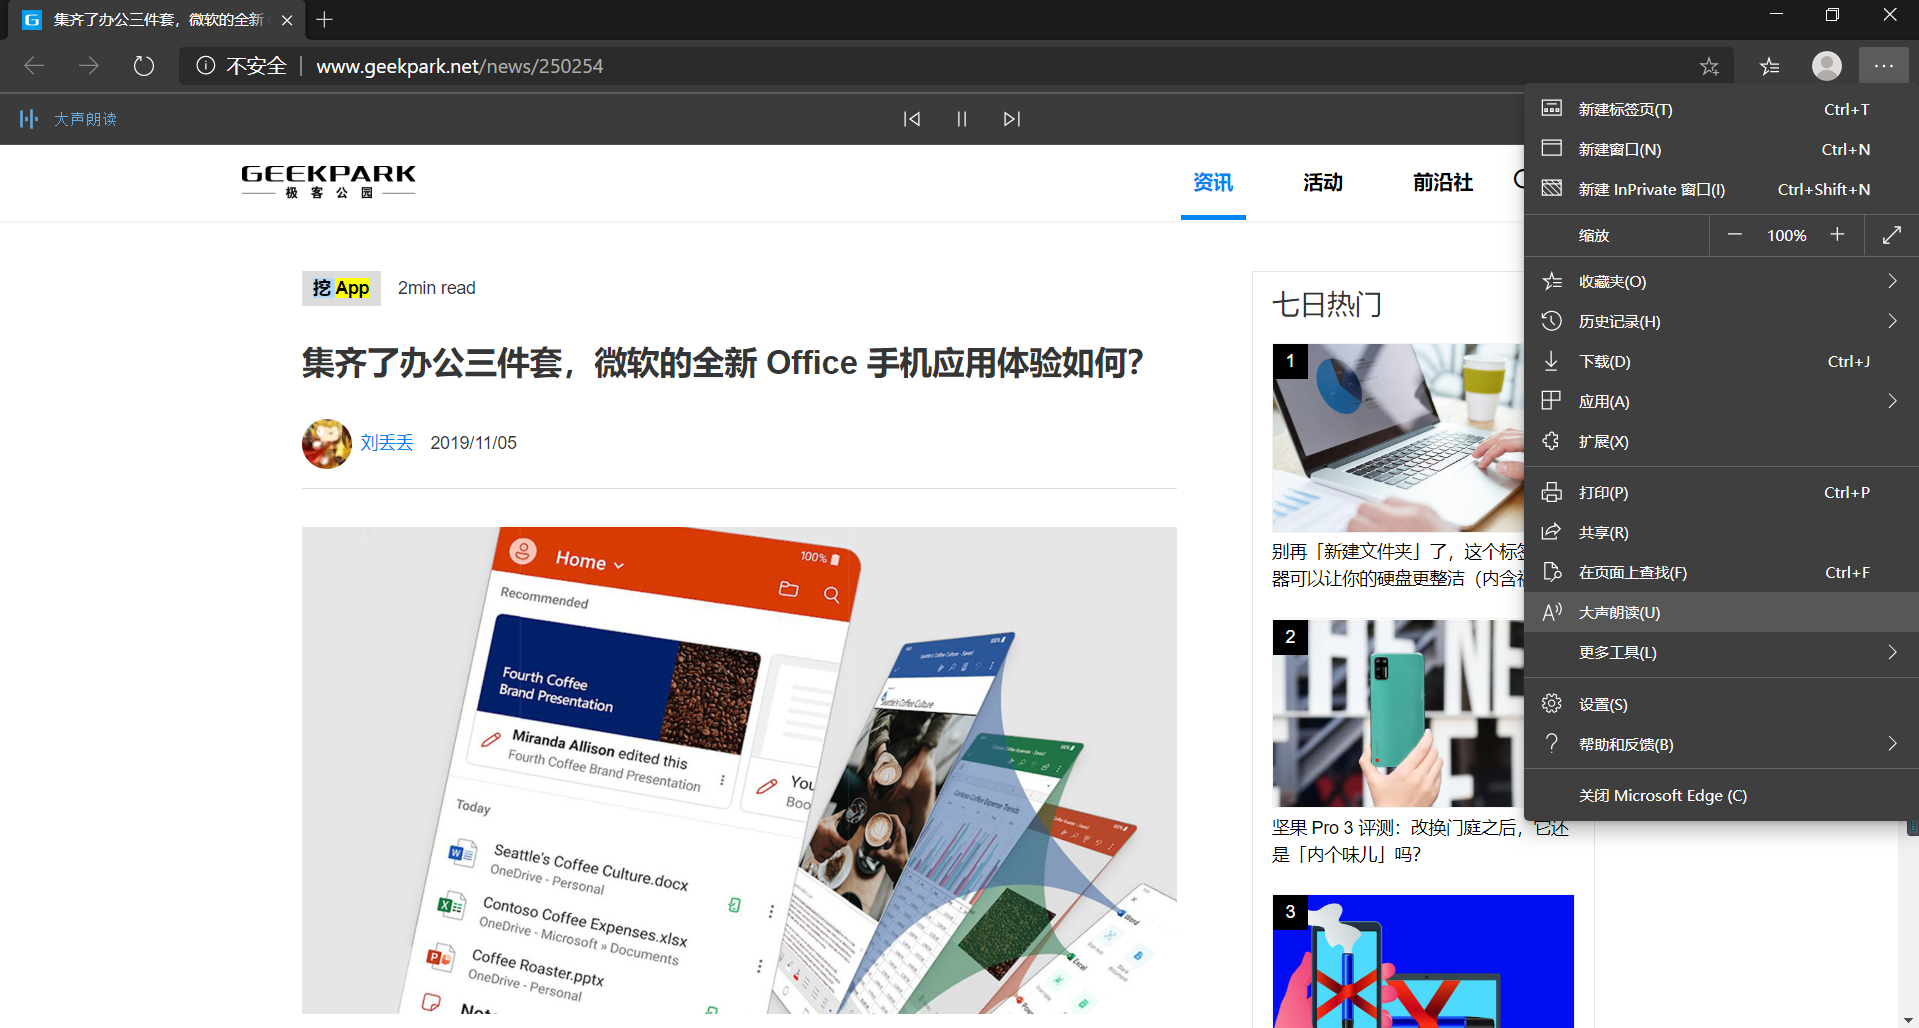Open hot article 3 thumbnail
The image size is (1919, 1028).
pos(1423,961)
